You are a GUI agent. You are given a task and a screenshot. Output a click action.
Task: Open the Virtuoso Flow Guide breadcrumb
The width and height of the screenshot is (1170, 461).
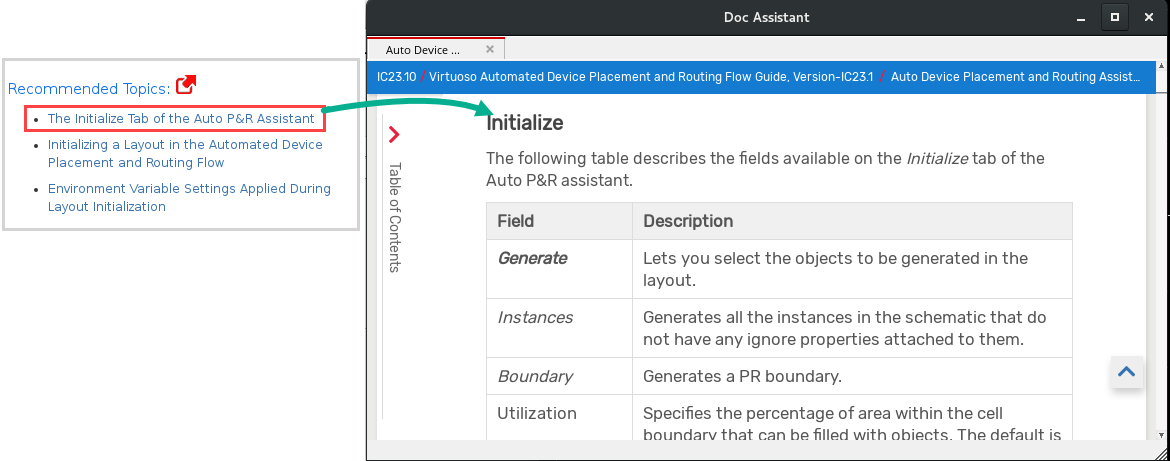tap(651, 76)
